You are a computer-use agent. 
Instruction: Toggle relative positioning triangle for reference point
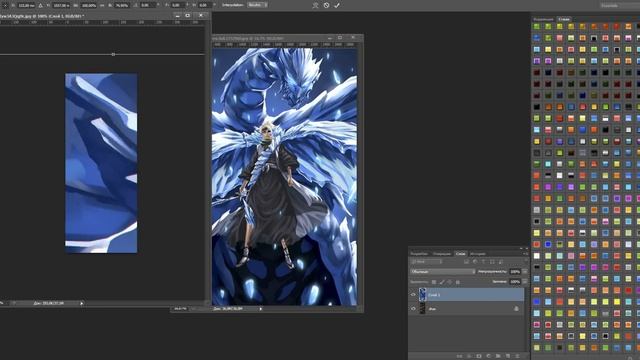40,5
